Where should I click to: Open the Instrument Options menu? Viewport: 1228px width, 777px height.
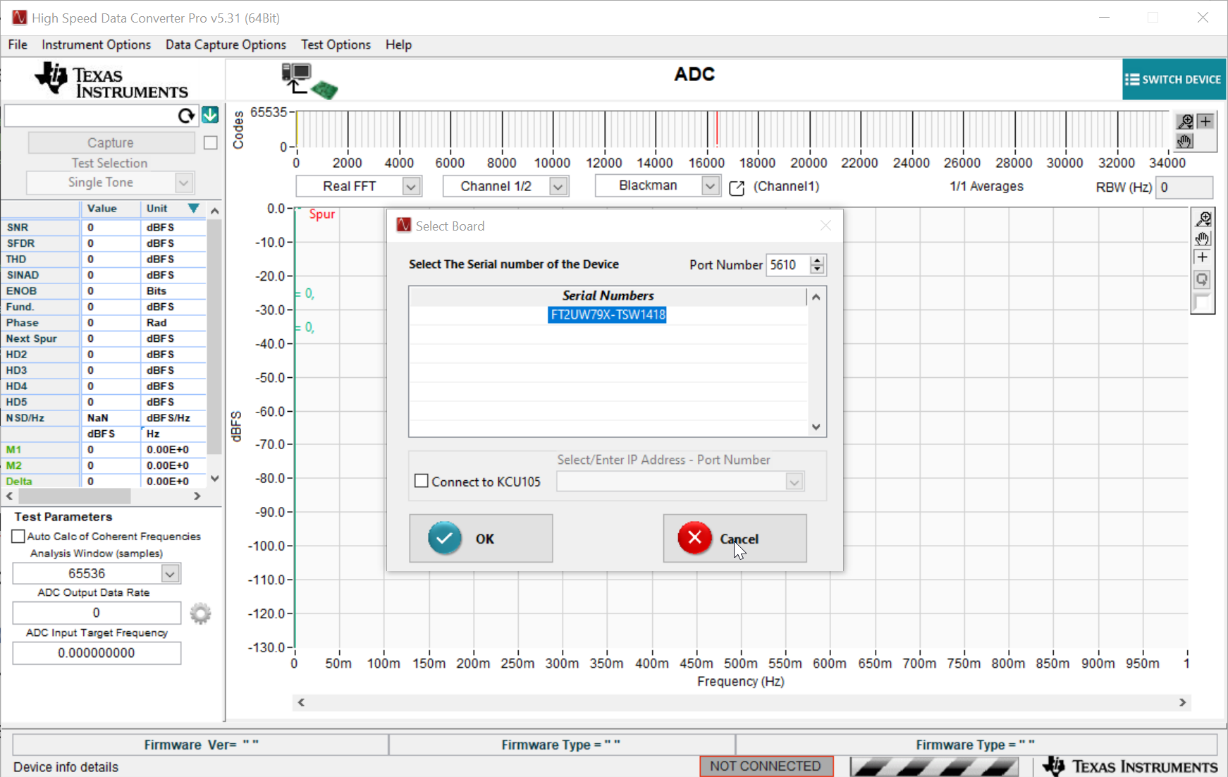[96, 45]
